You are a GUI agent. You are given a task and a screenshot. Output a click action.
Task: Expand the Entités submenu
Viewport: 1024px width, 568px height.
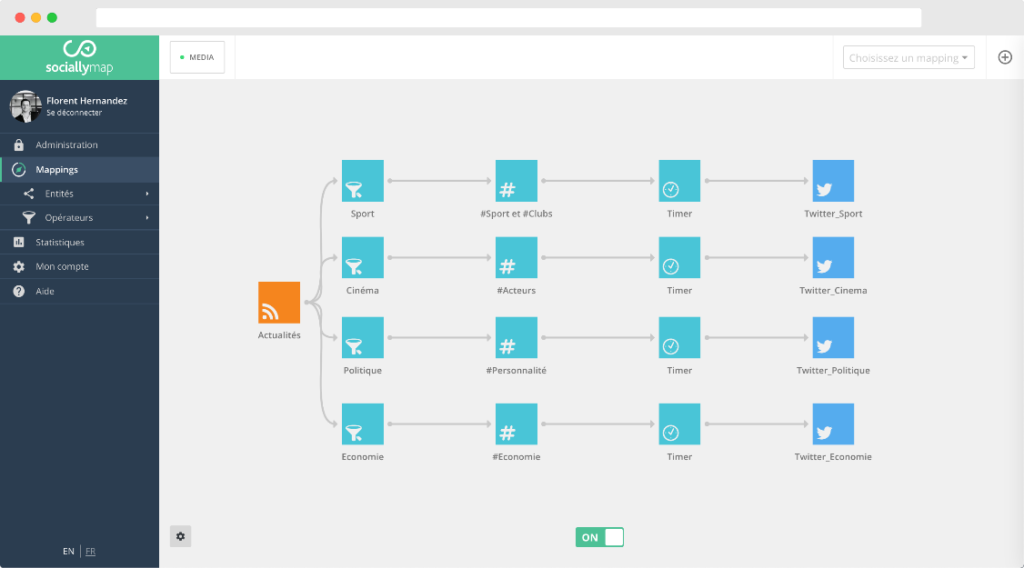80,193
